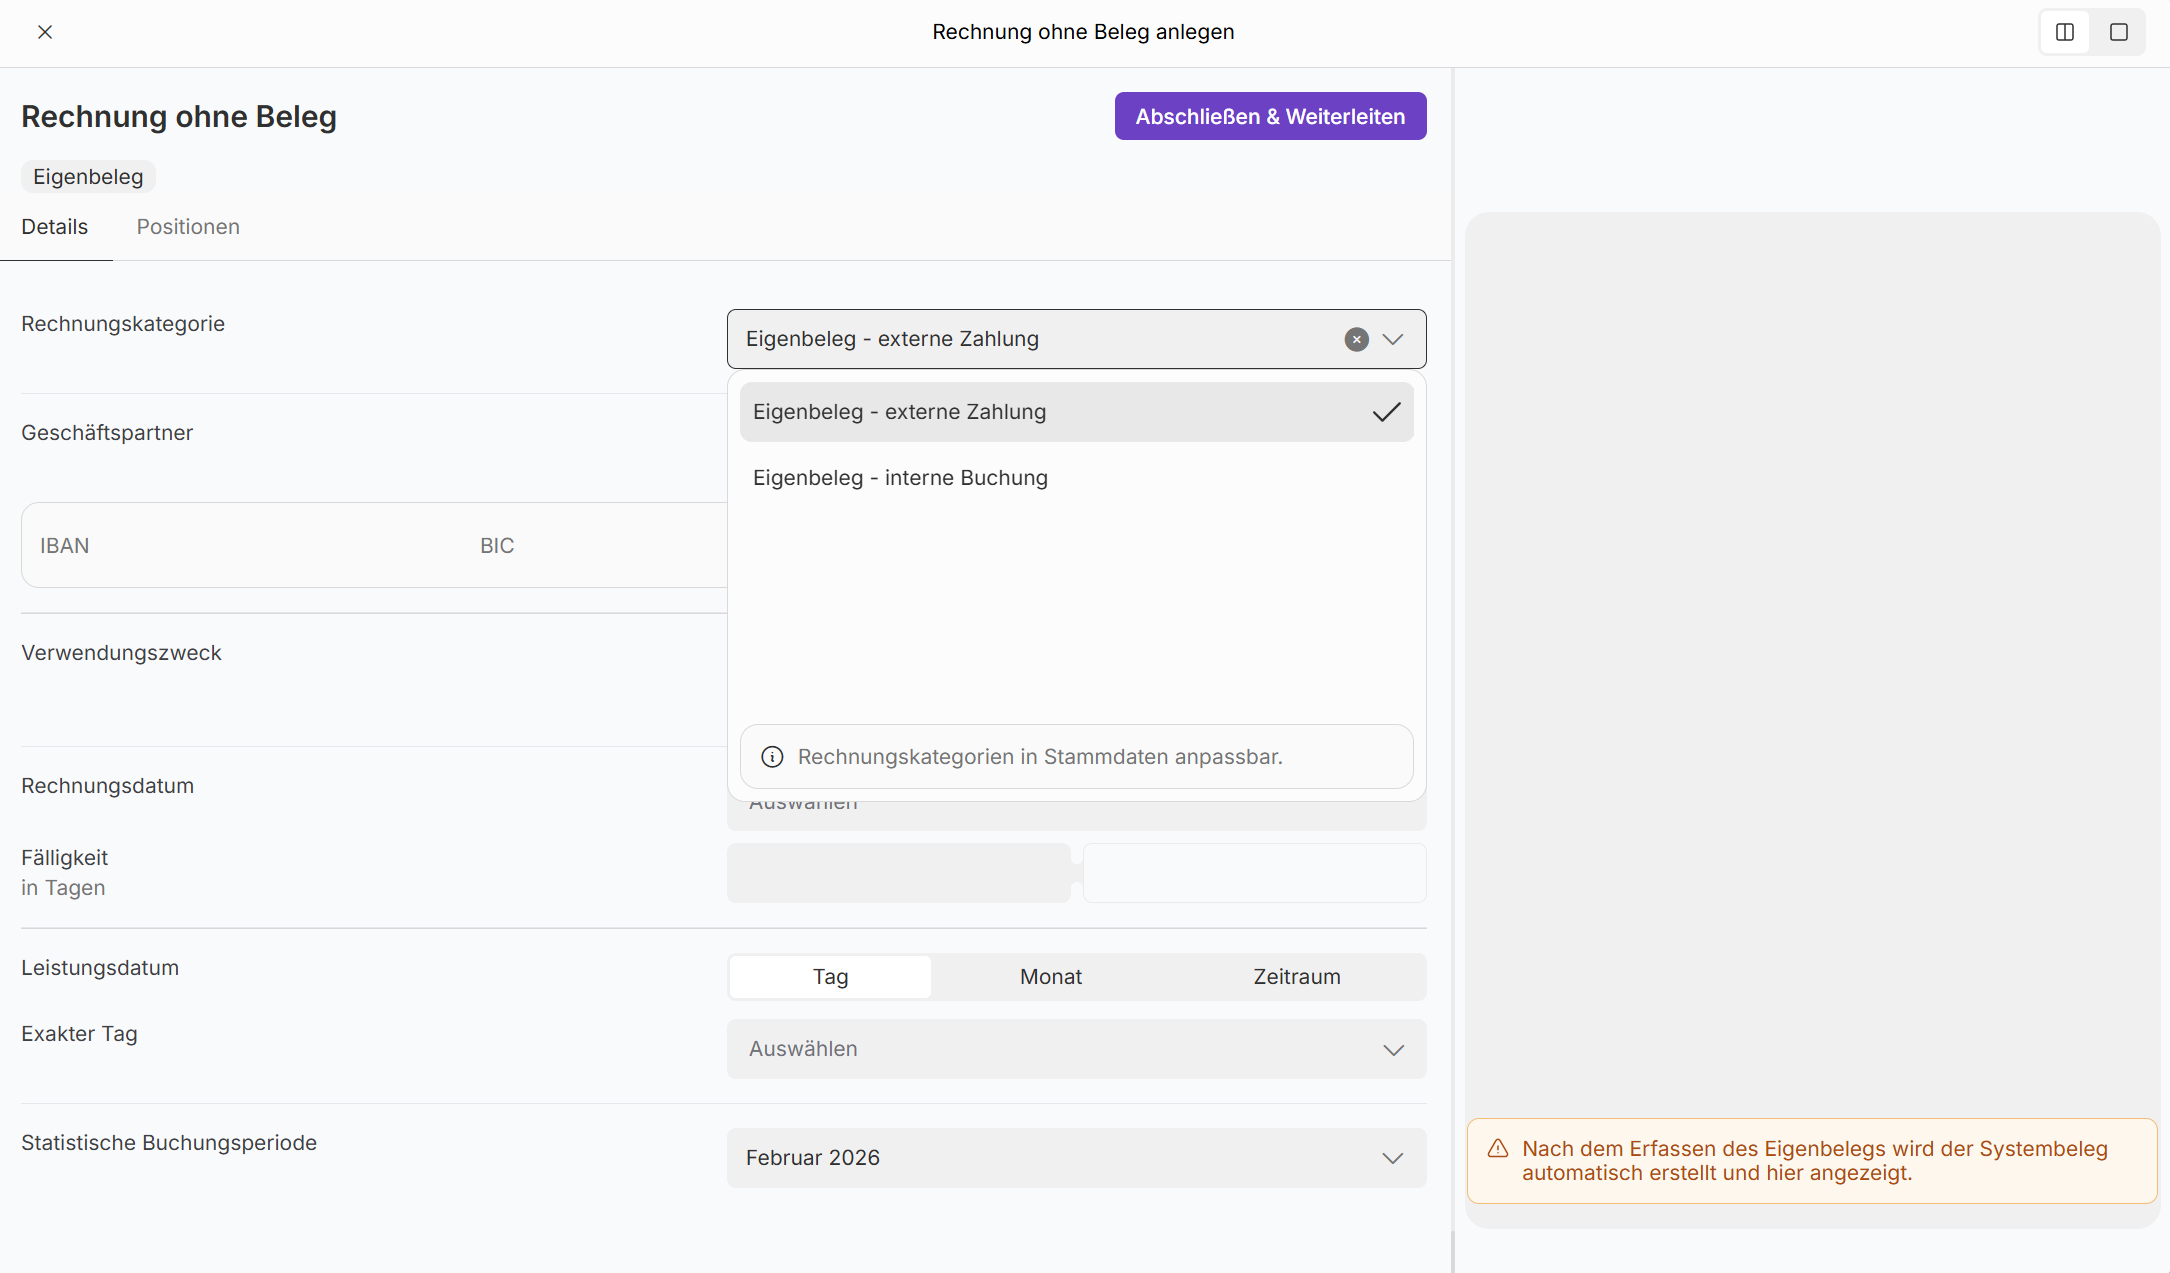Close the dialog with the X icon

point(45,32)
